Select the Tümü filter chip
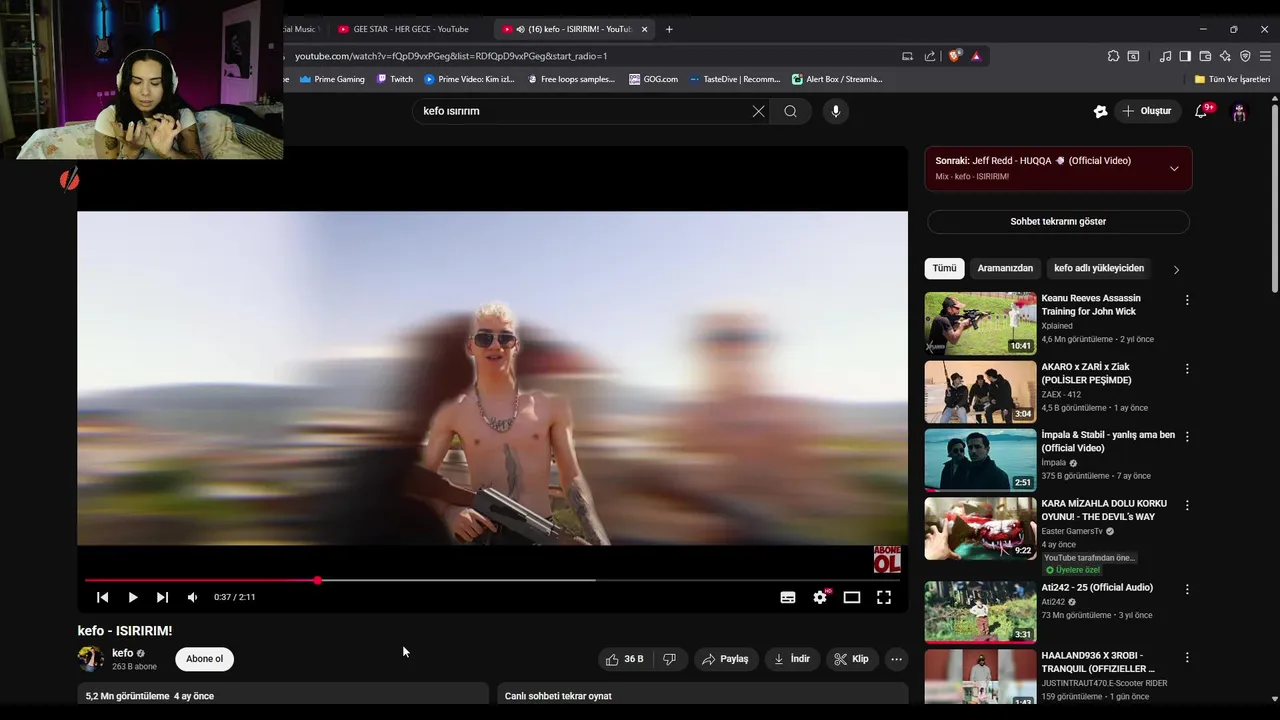 tap(944, 268)
